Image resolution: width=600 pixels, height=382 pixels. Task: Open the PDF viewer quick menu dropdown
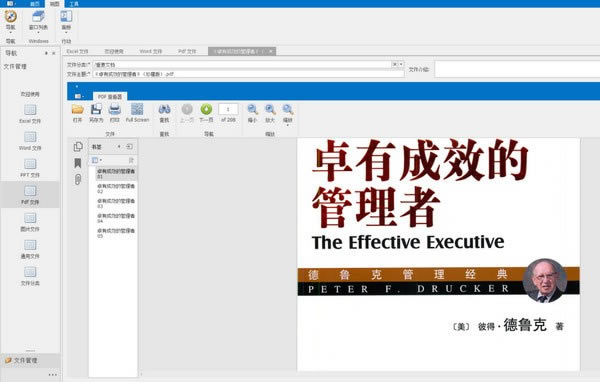pyautogui.click(x=79, y=96)
